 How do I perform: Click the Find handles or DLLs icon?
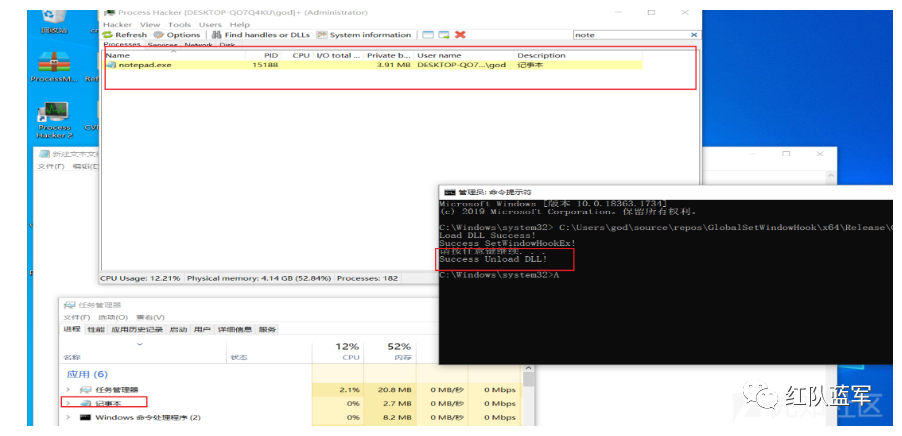click(x=216, y=35)
